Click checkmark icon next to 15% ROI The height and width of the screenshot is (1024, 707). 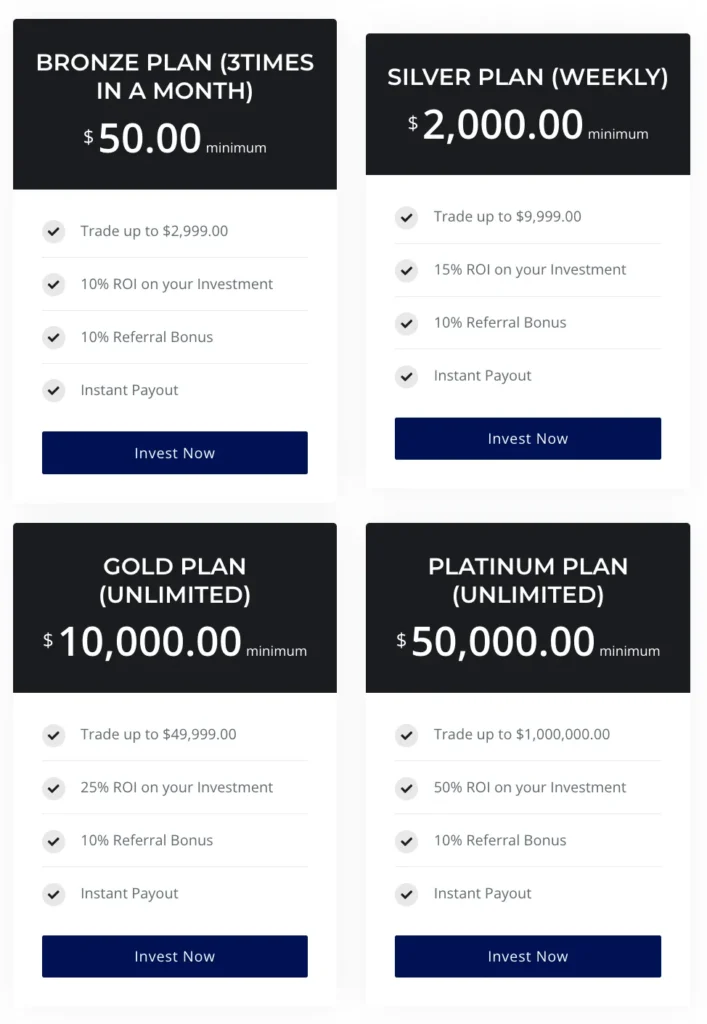pyautogui.click(x=406, y=270)
